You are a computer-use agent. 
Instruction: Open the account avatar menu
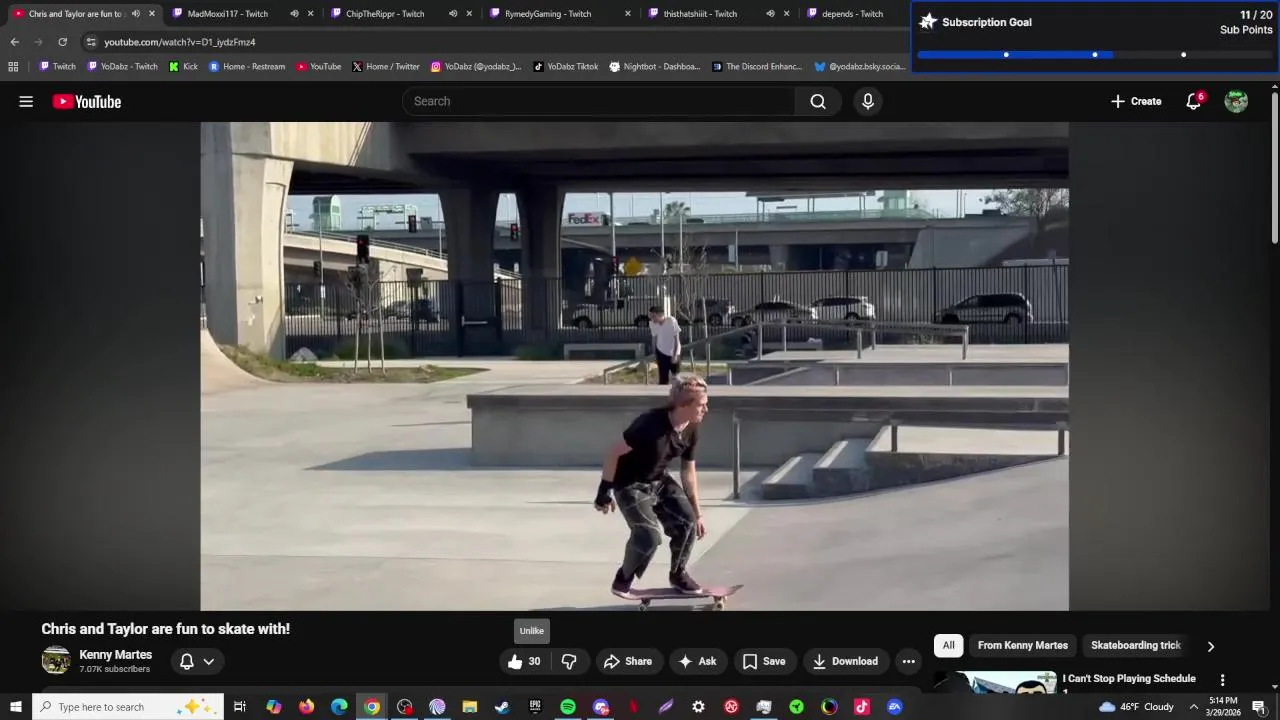coord(1236,101)
